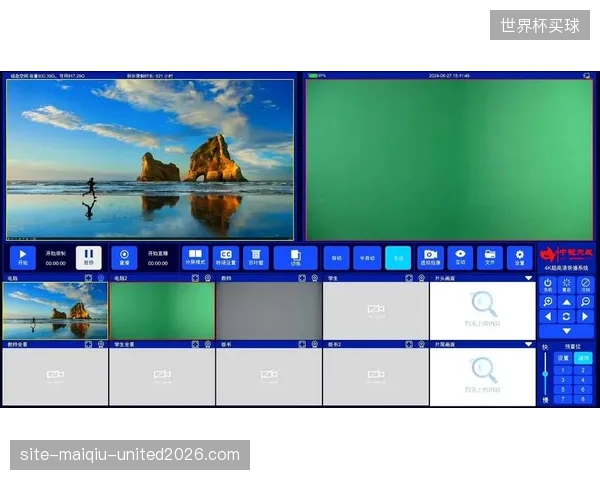This screenshot has width=600, height=480.
Task: Open the 分屏模式 split-screen mode
Action: coord(195,258)
